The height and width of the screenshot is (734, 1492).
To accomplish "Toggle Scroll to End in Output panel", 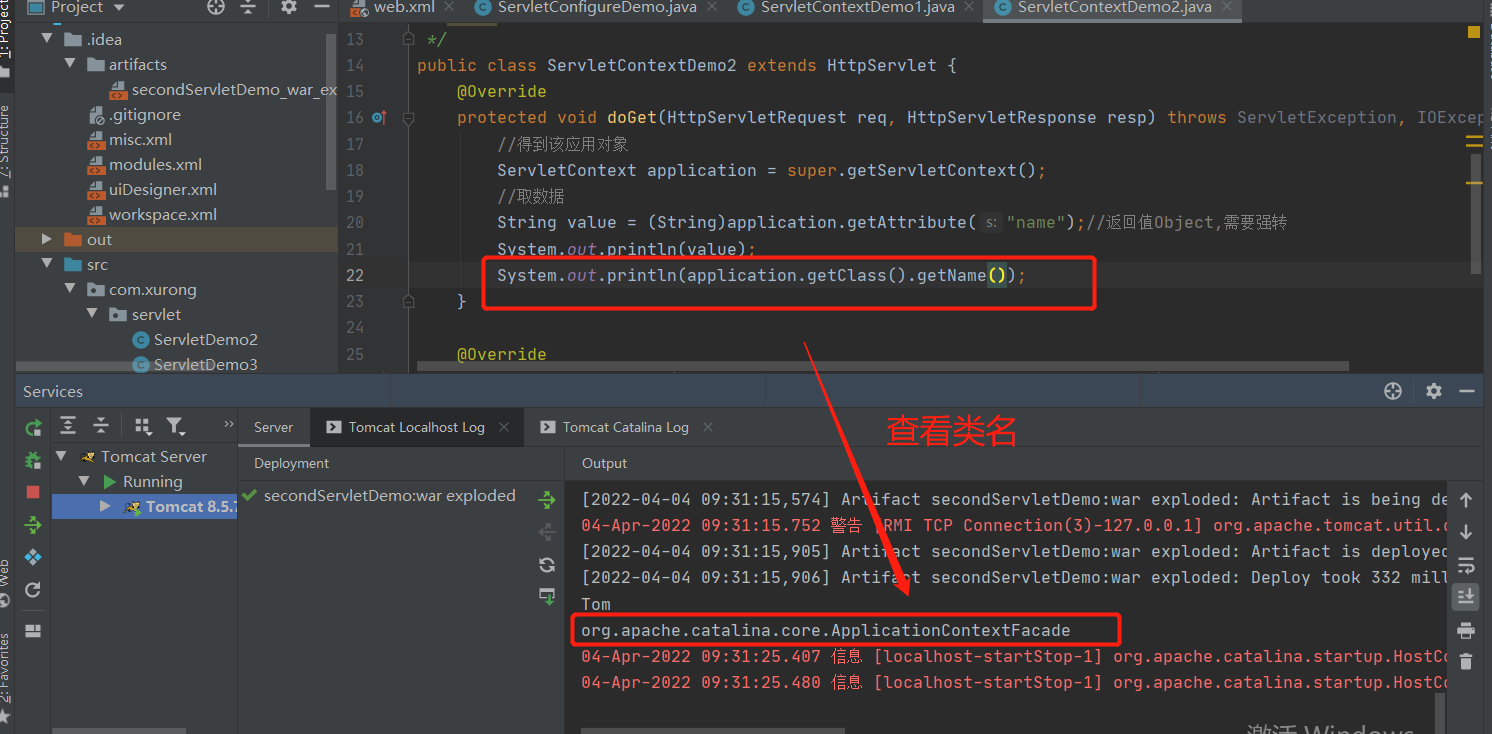I will (x=1466, y=597).
